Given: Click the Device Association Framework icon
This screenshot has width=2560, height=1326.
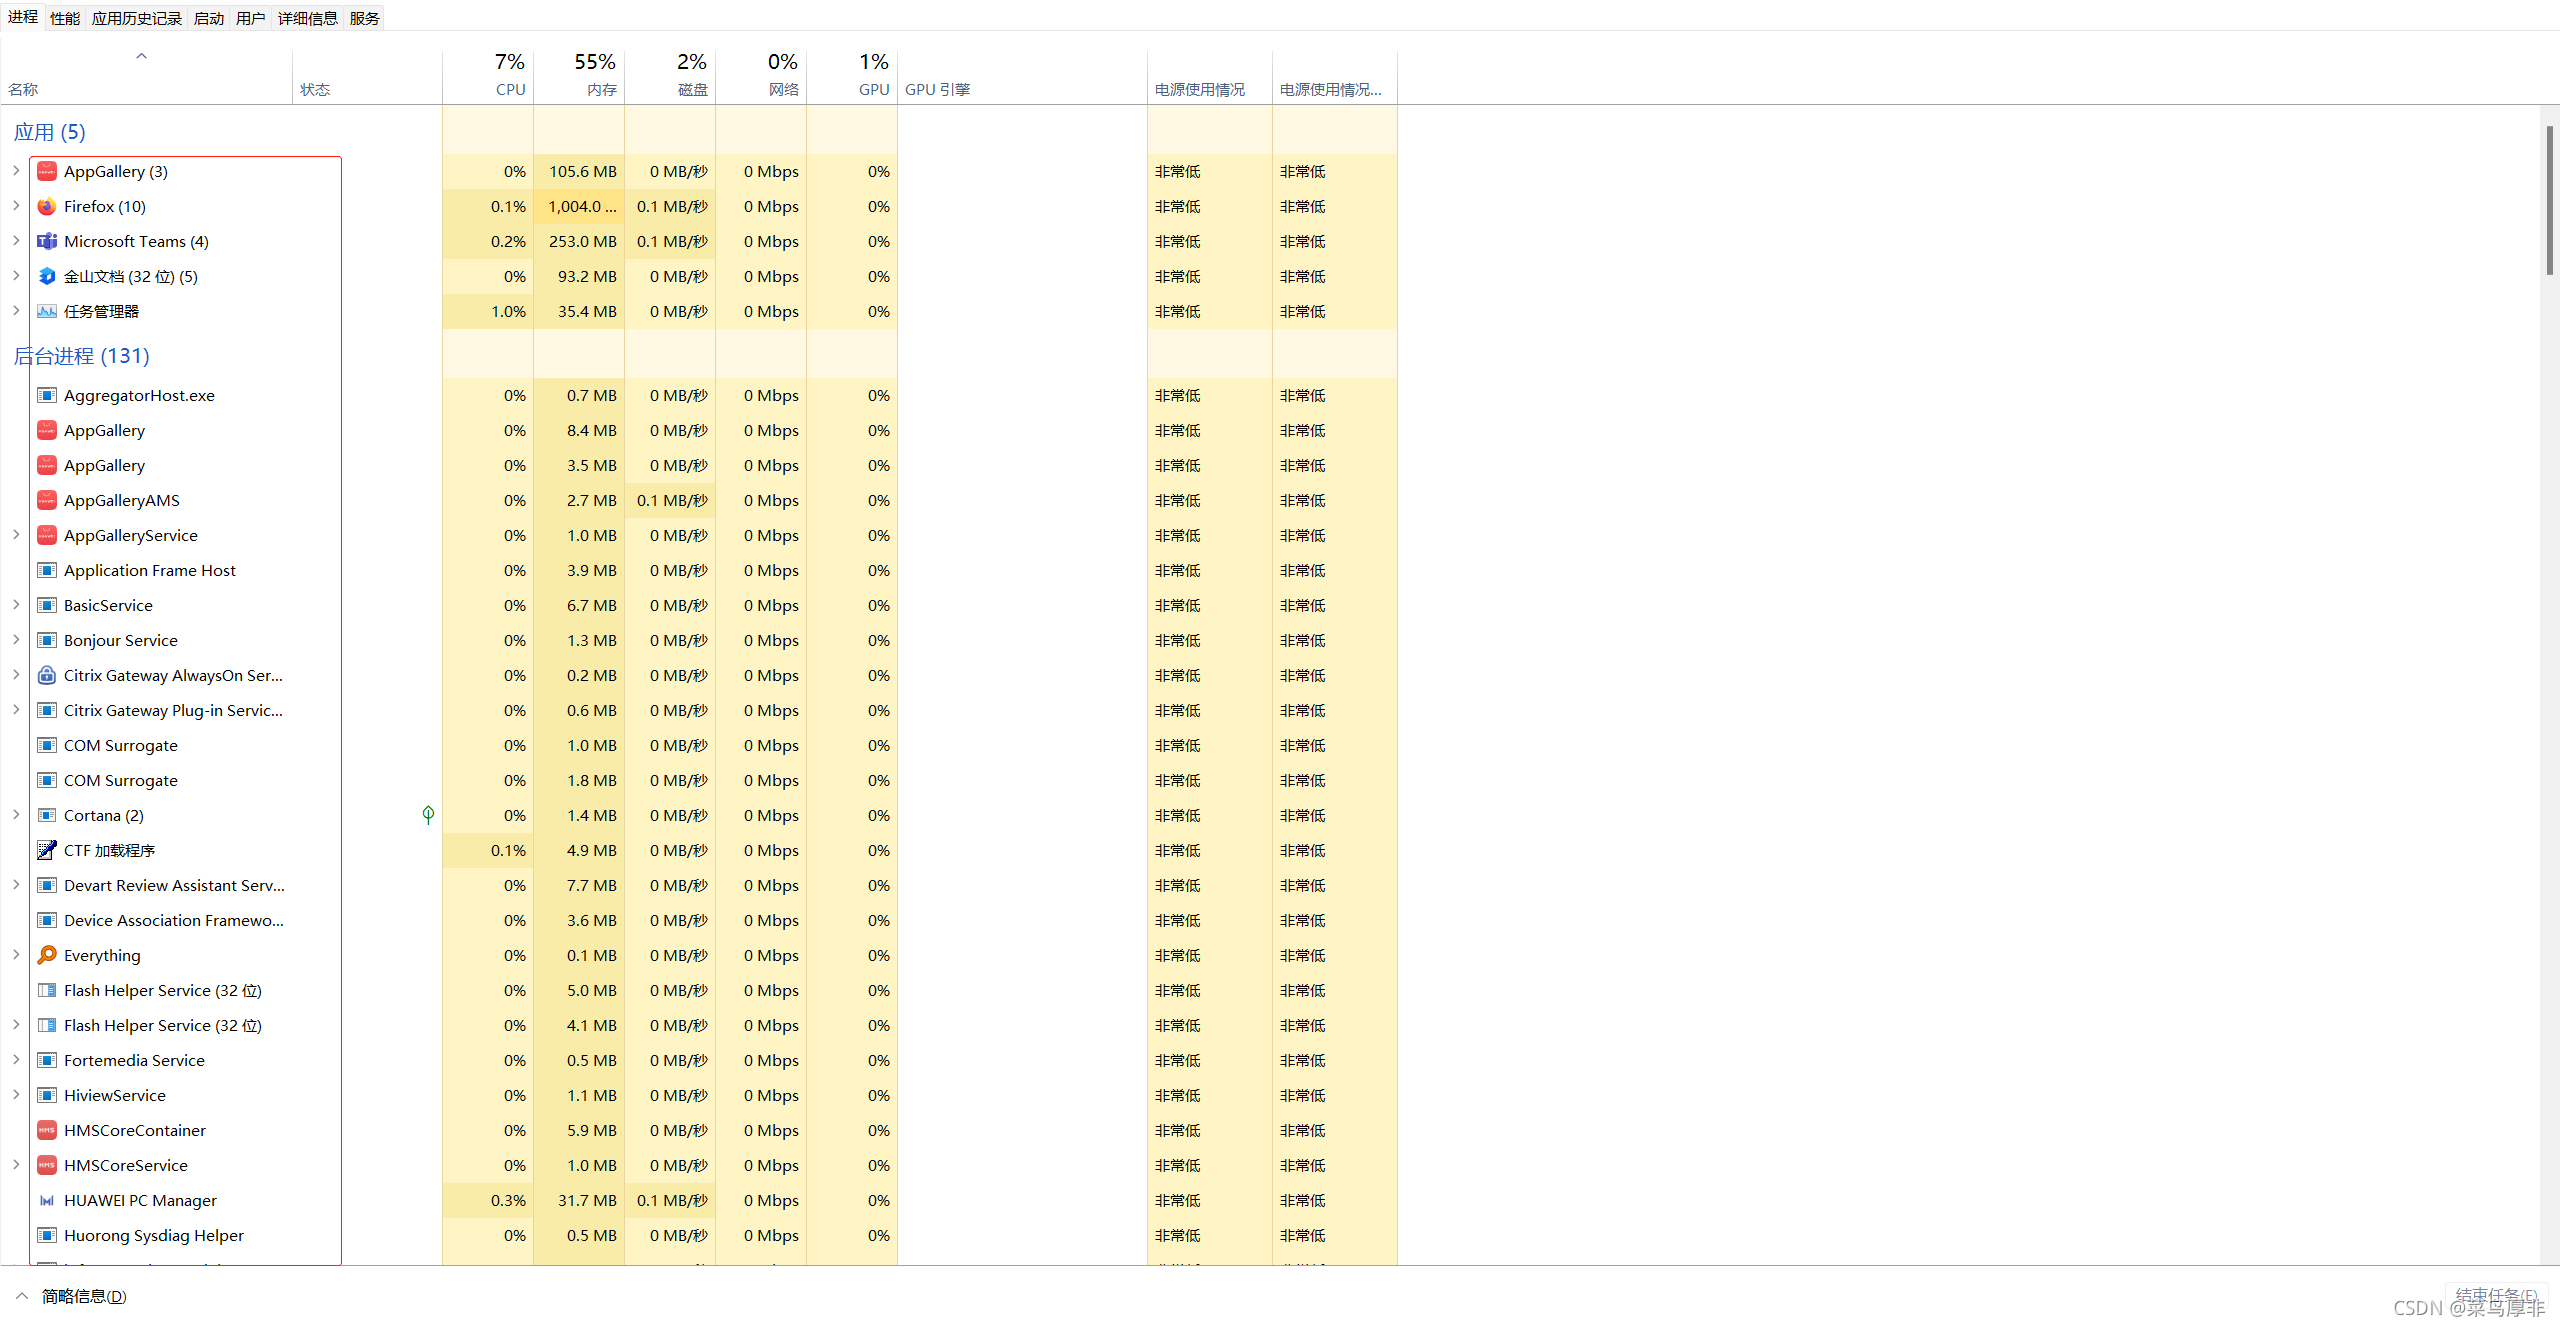Looking at the screenshot, I should 47,921.
